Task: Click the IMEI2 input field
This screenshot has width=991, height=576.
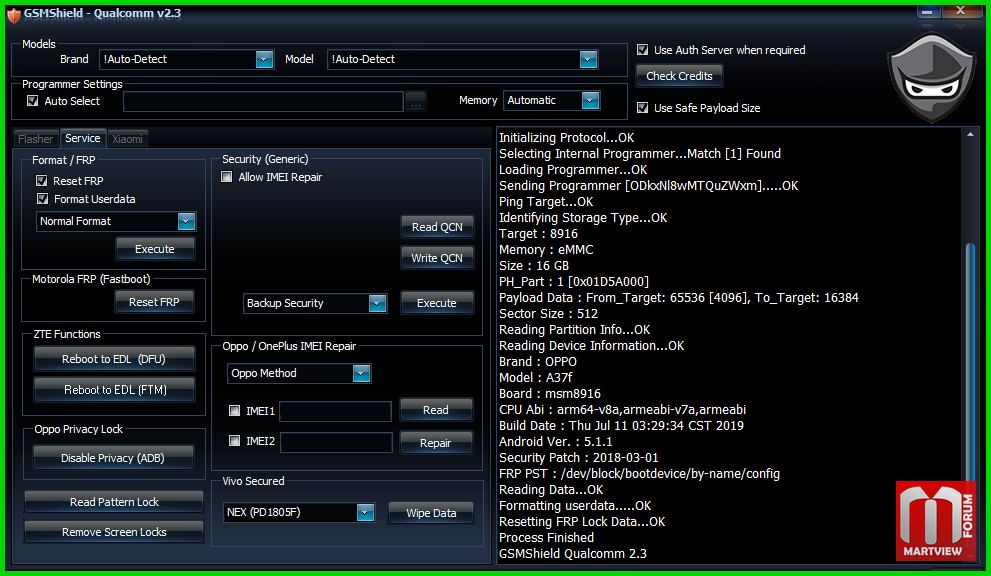Action: pos(336,442)
